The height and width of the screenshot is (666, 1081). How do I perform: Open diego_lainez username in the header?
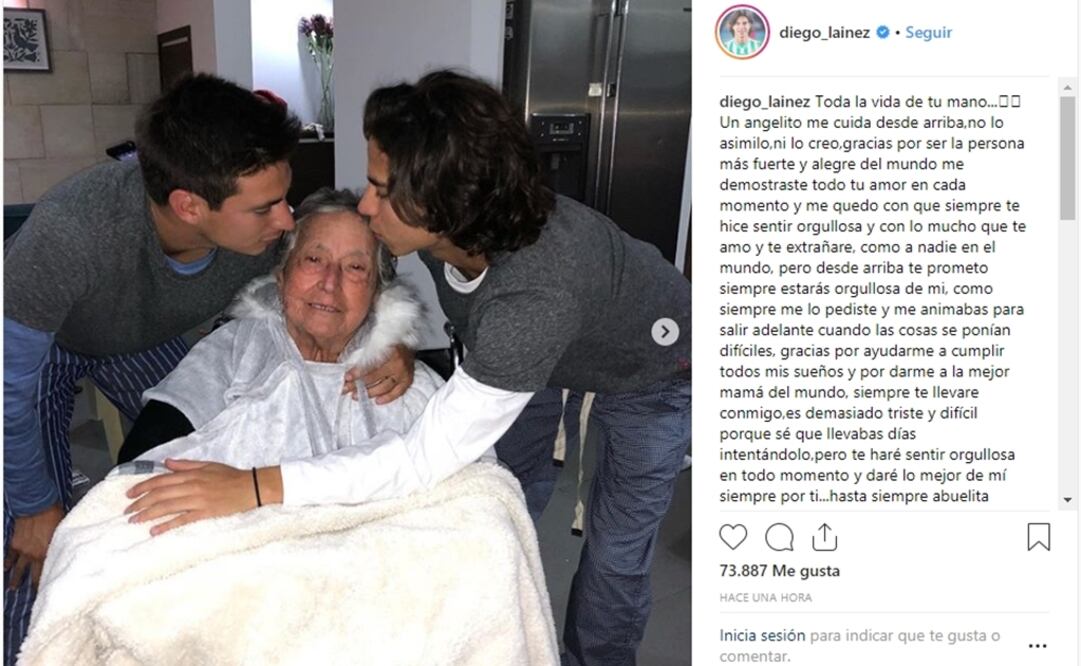[824, 32]
